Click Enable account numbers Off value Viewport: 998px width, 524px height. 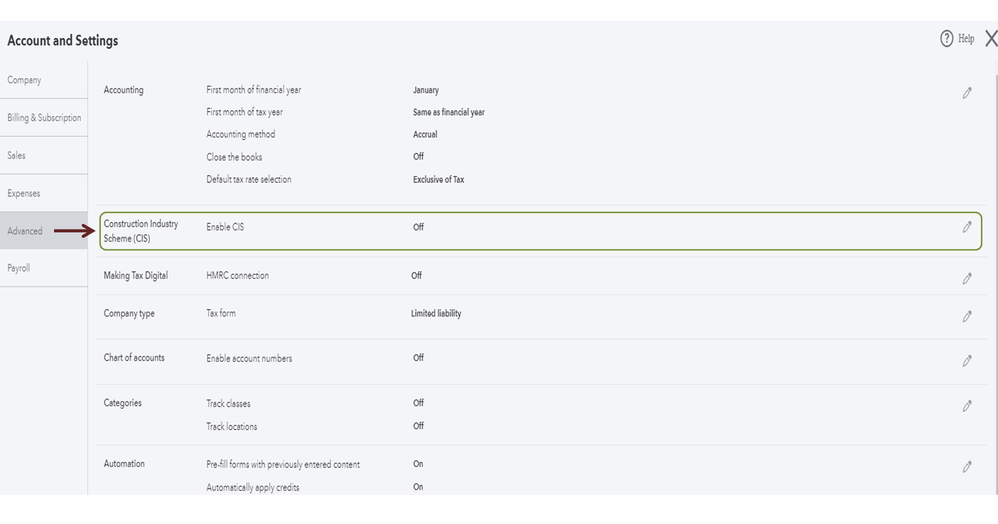tap(418, 357)
